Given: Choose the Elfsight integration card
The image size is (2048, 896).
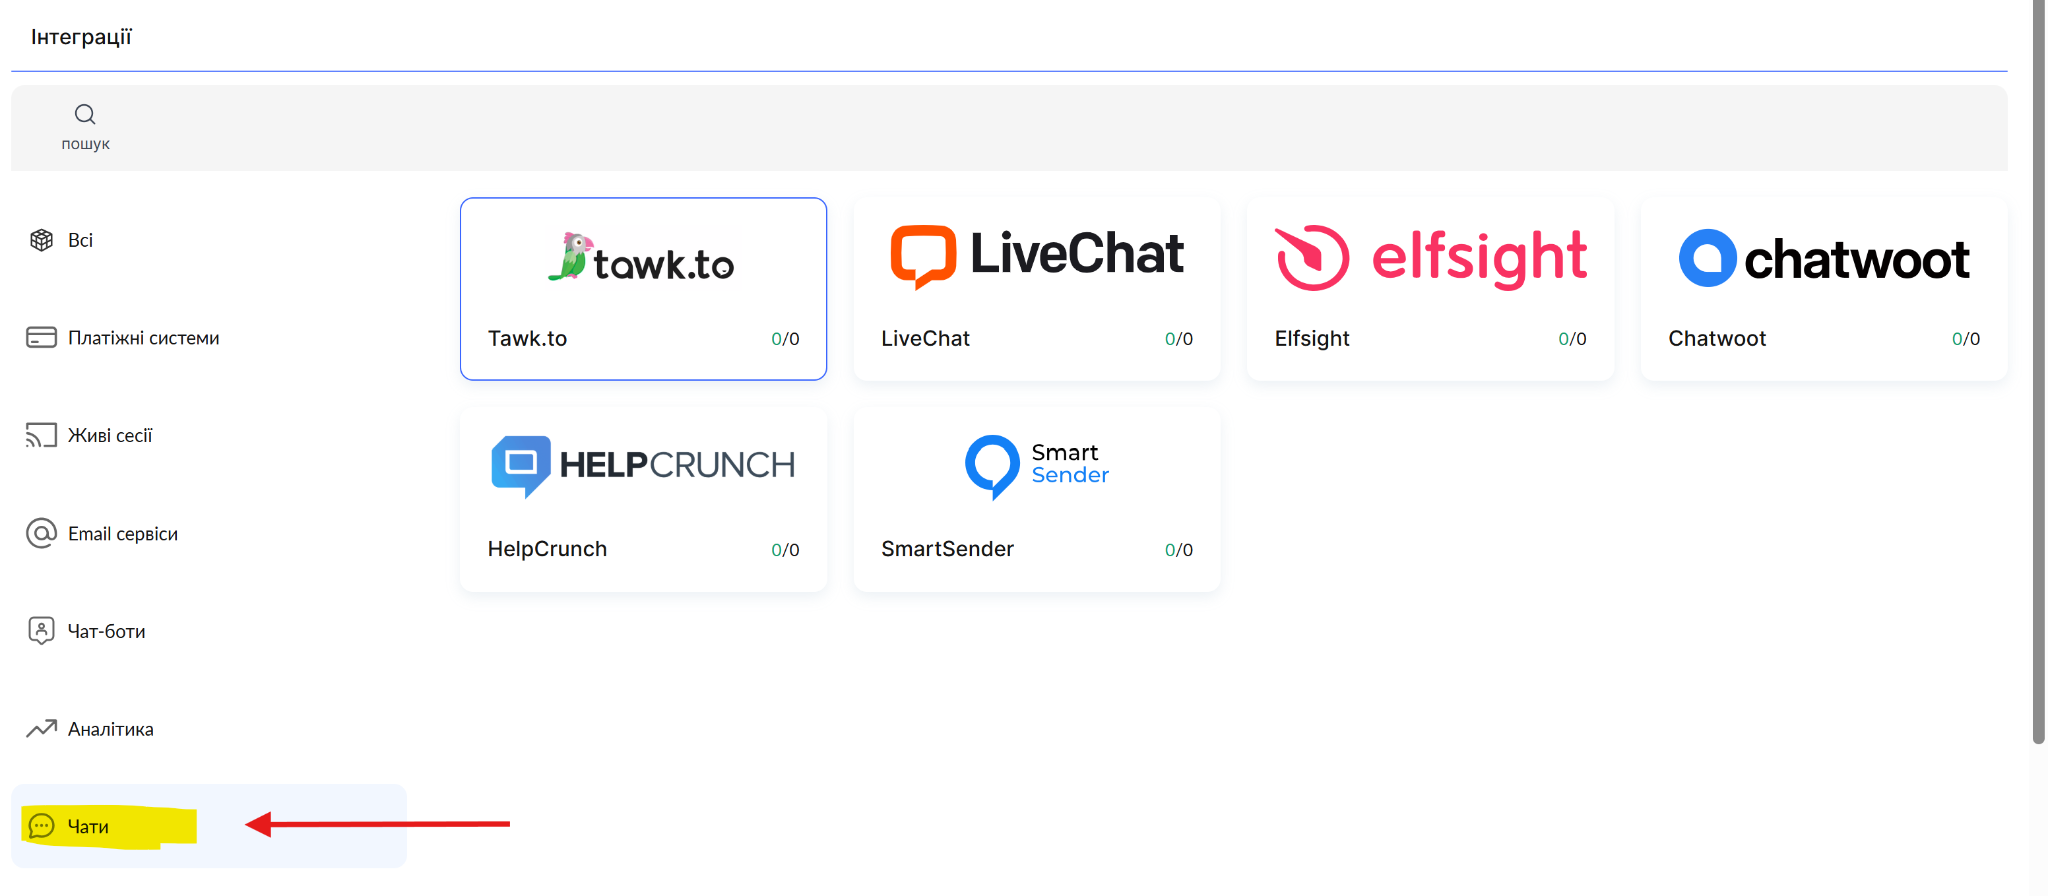Looking at the screenshot, I should click(1430, 289).
